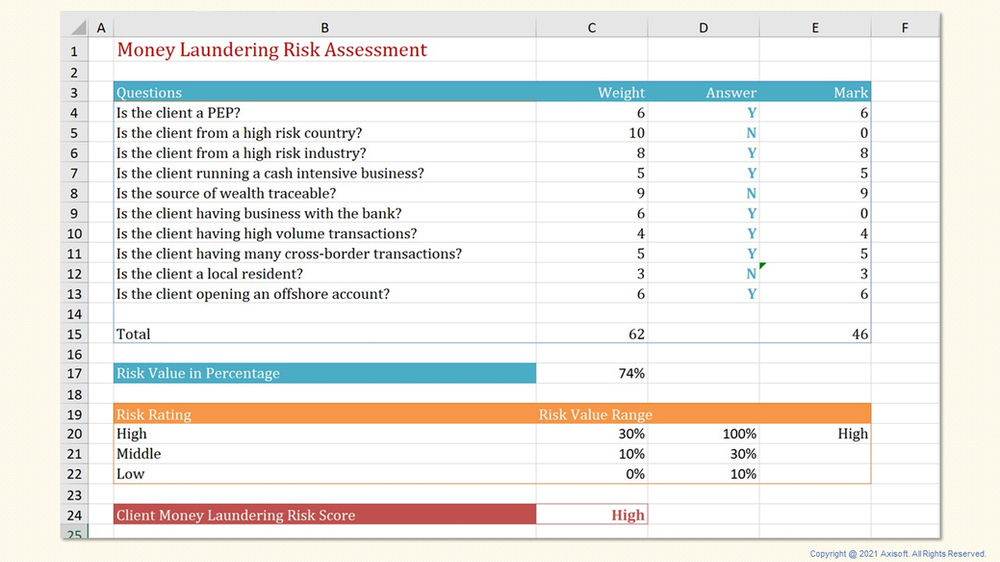
Task: Select the 74% risk value cell
Action: pos(592,373)
